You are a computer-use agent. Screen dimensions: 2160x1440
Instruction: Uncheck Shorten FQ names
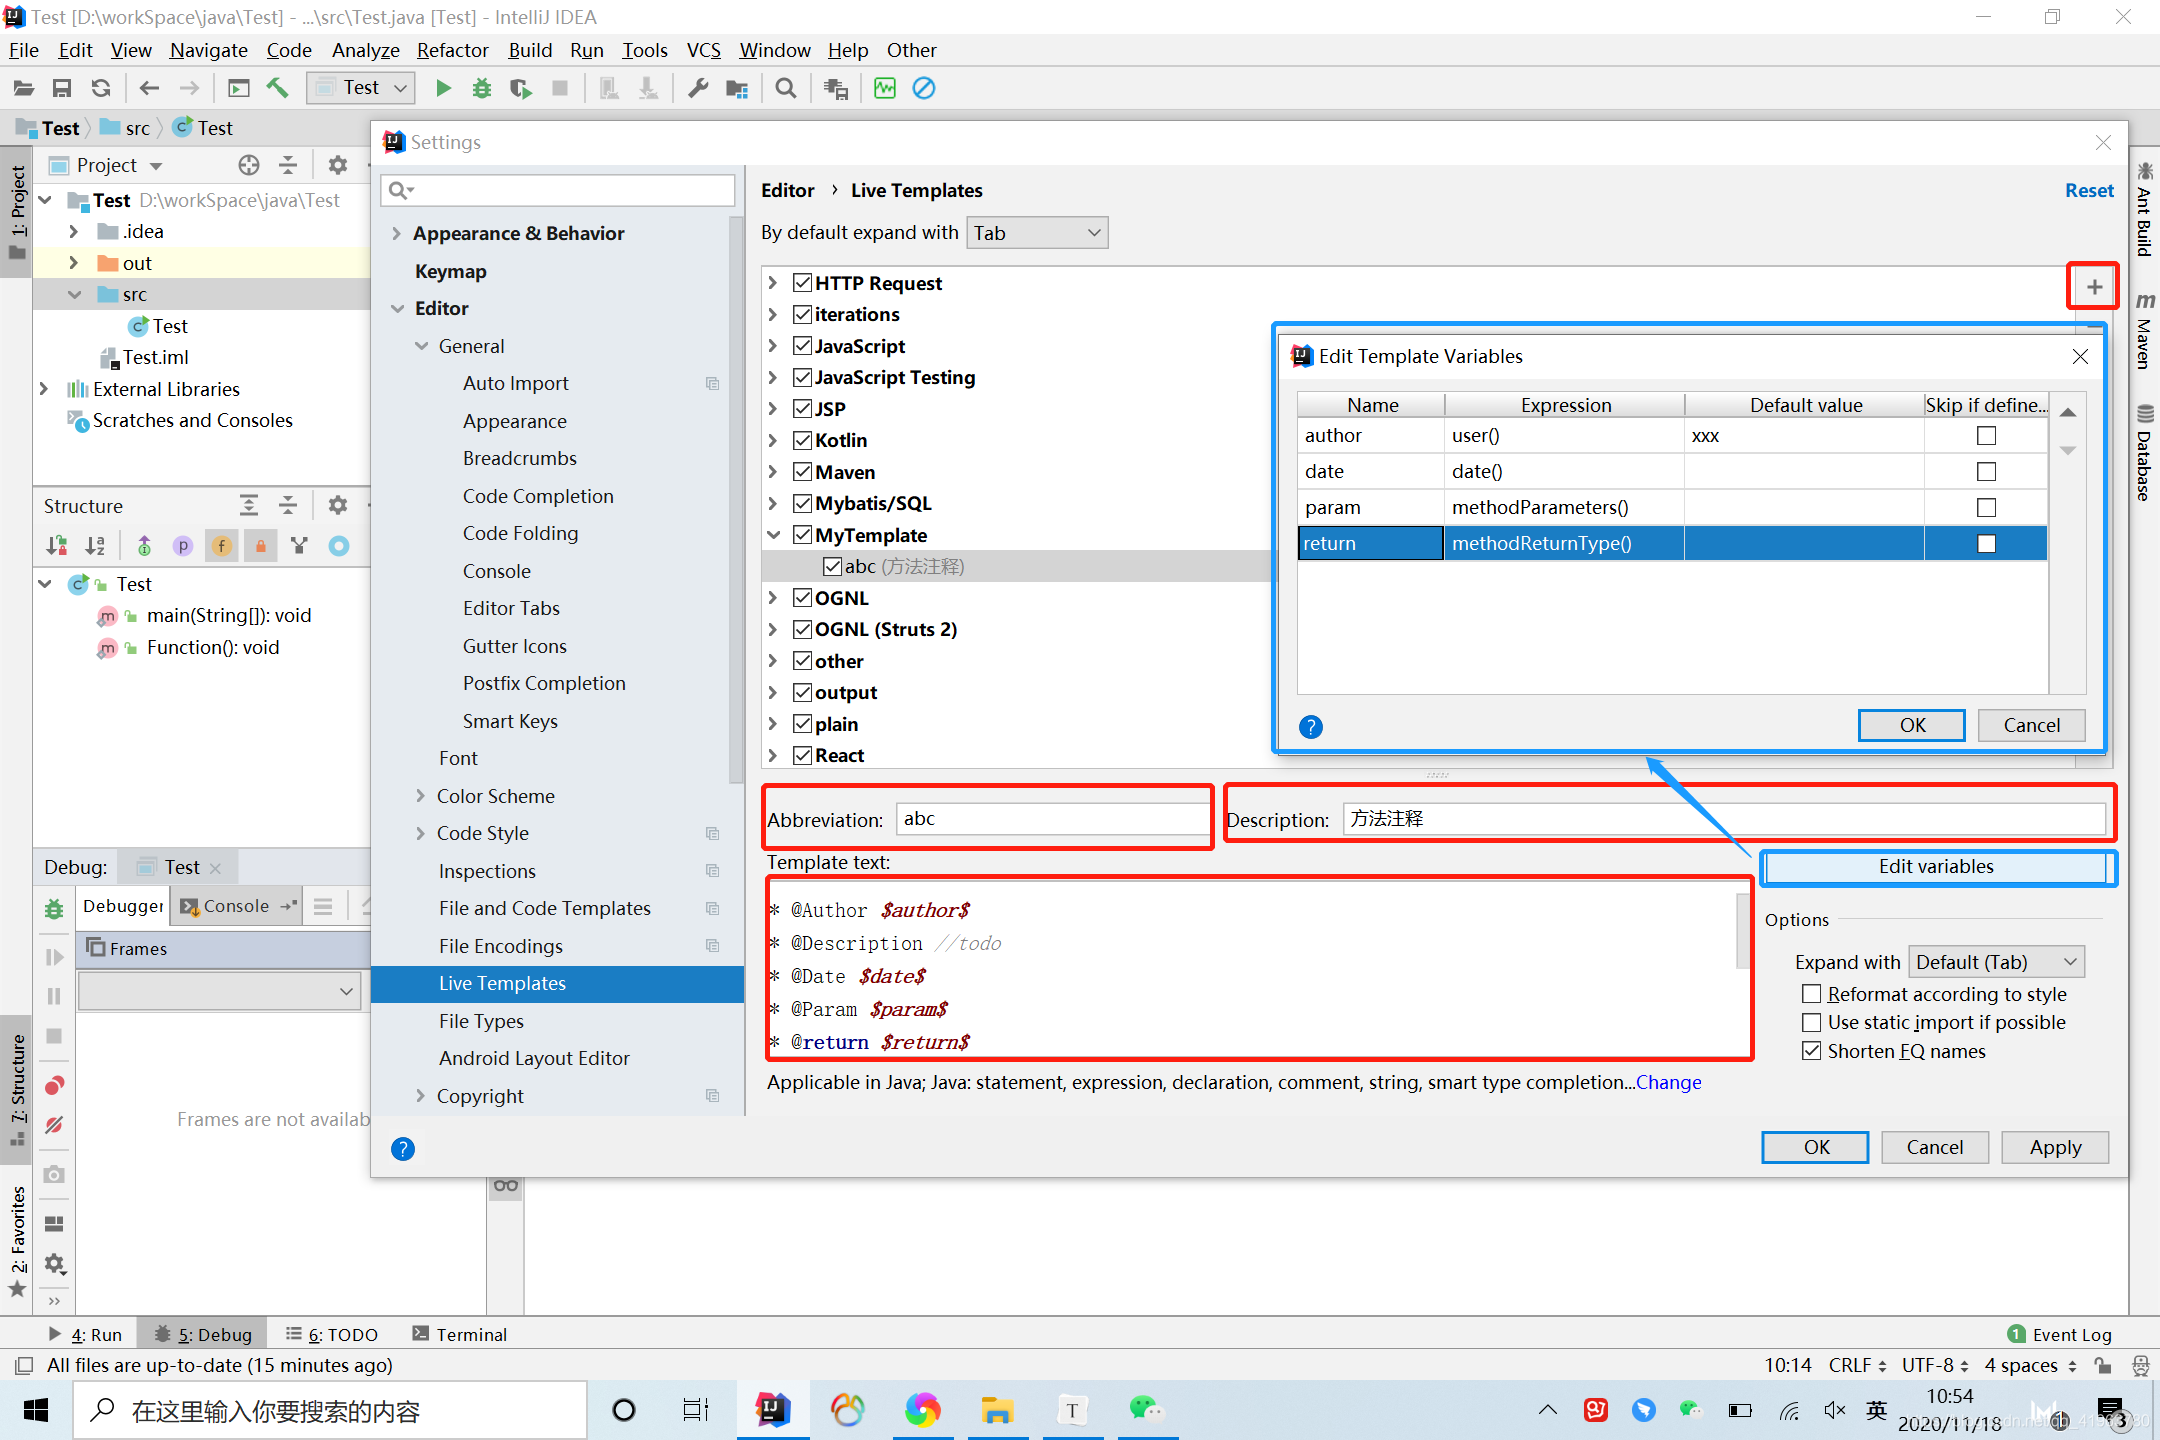pyautogui.click(x=1811, y=1051)
